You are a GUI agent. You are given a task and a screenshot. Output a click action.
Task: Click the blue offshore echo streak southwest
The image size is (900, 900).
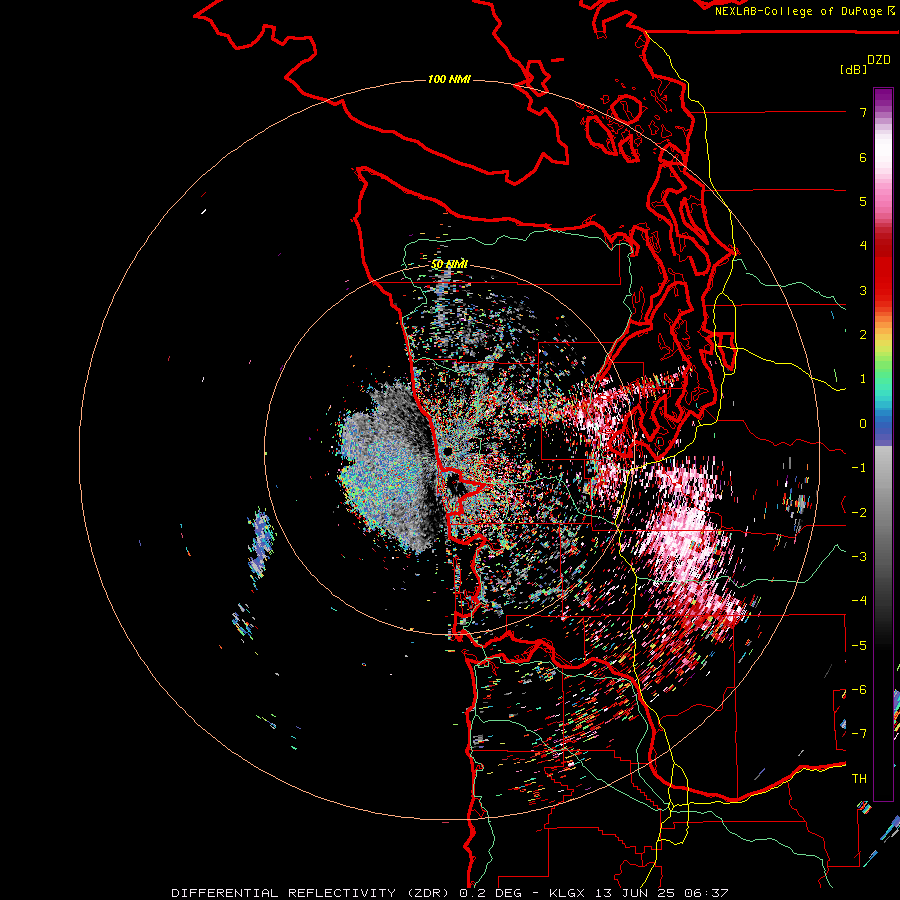(x=261, y=542)
